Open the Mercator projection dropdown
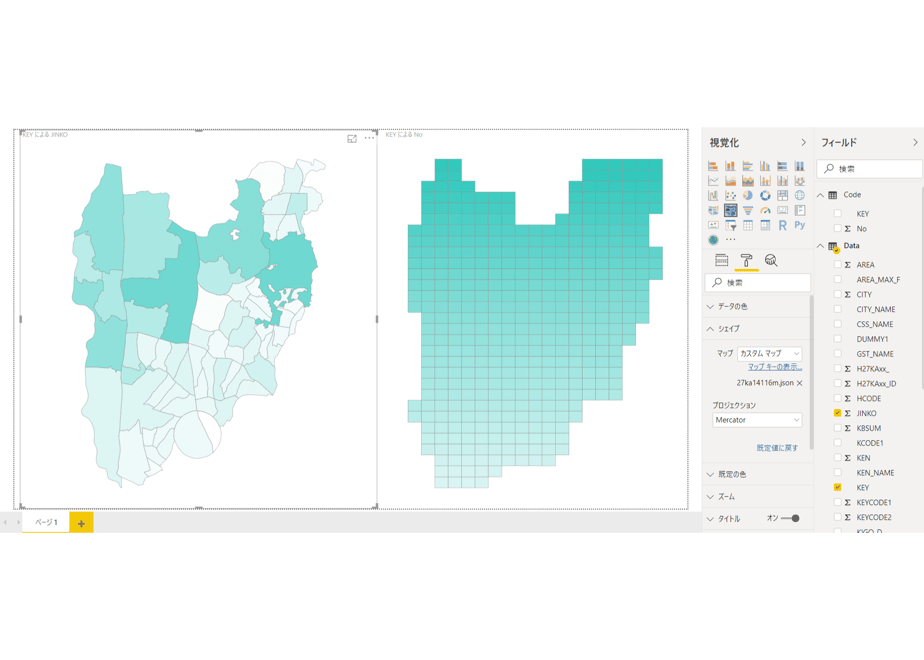 [x=757, y=420]
